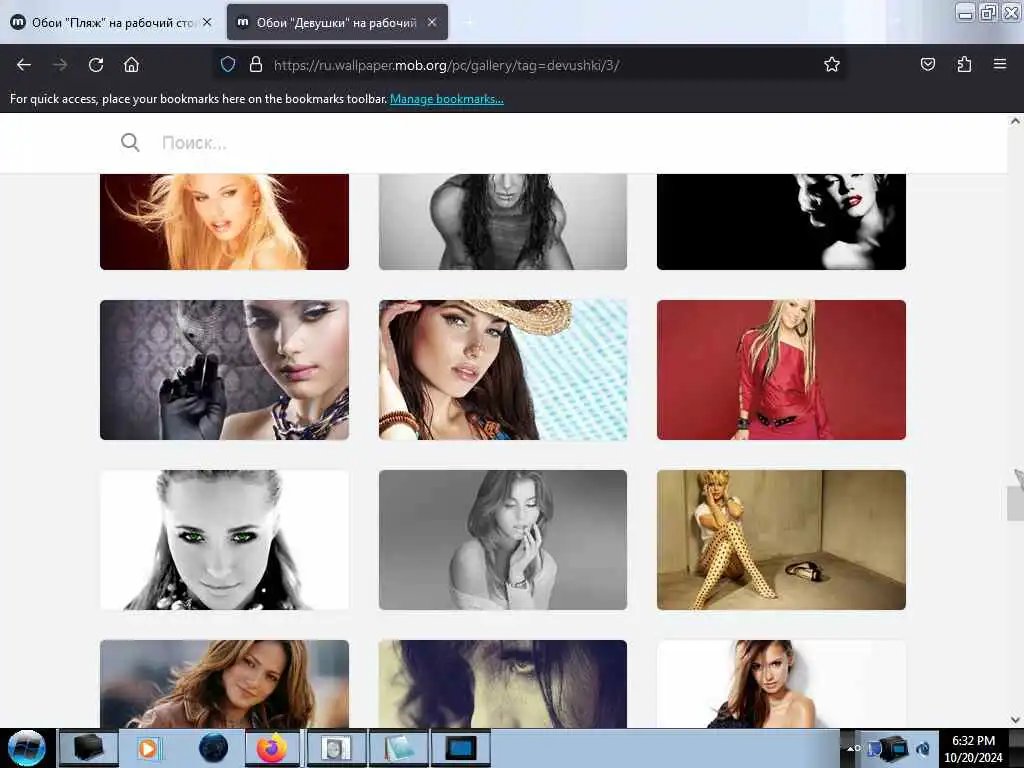This screenshot has width=1024, height=768.
Task: Go back to the previous page
Action: [x=24, y=65]
